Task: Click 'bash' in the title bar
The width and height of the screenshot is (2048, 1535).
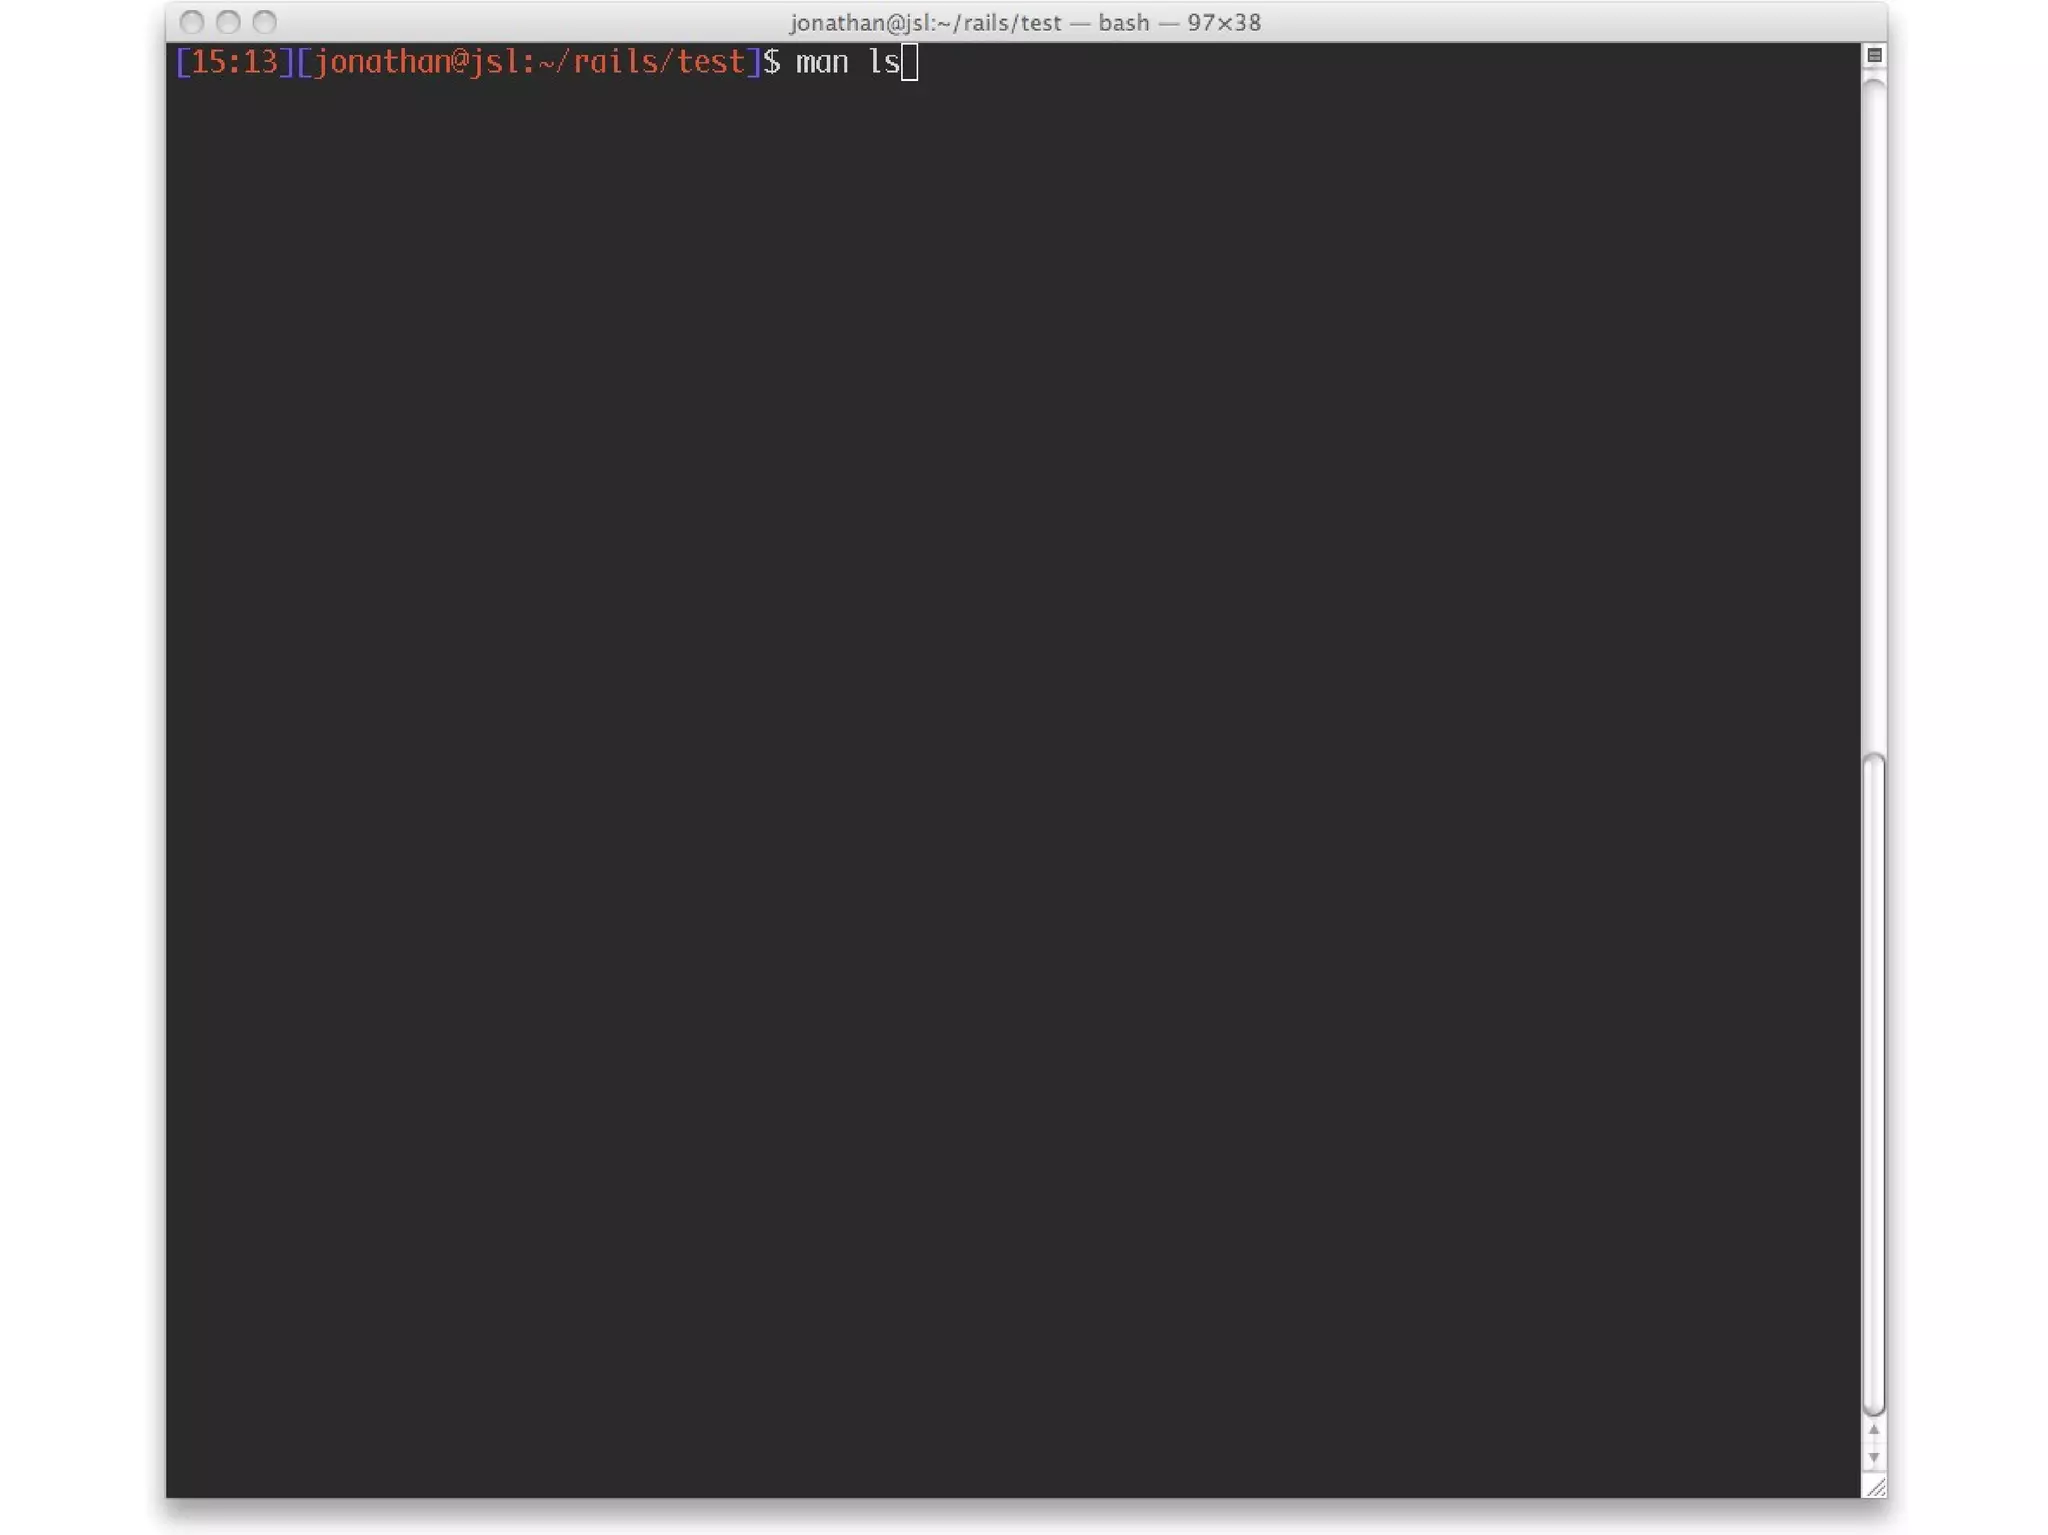Action: pos(1123,22)
